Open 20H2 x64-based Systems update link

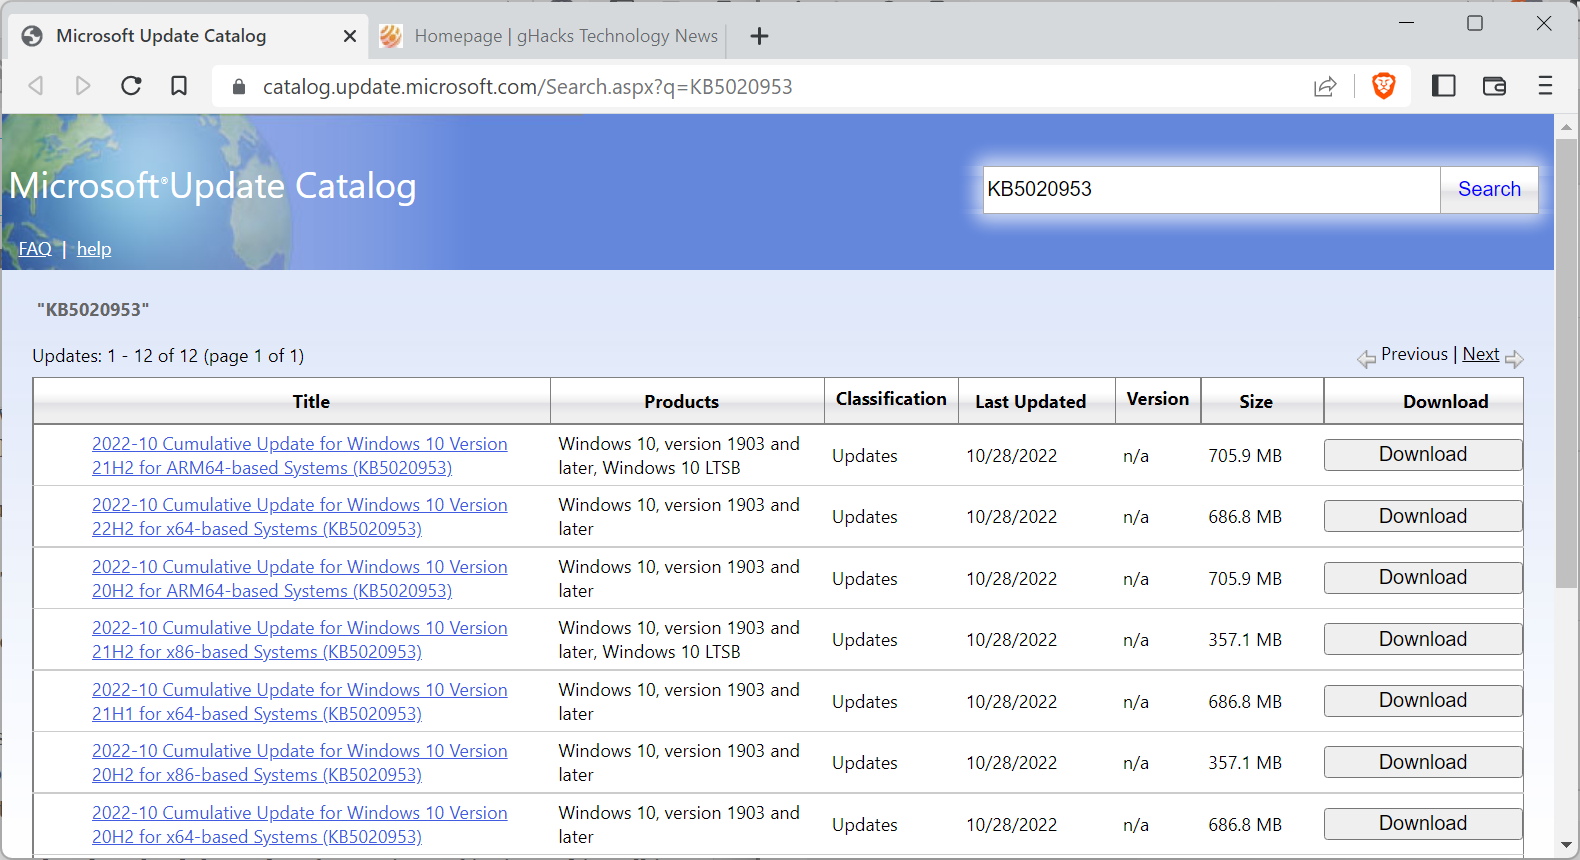coord(300,825)
